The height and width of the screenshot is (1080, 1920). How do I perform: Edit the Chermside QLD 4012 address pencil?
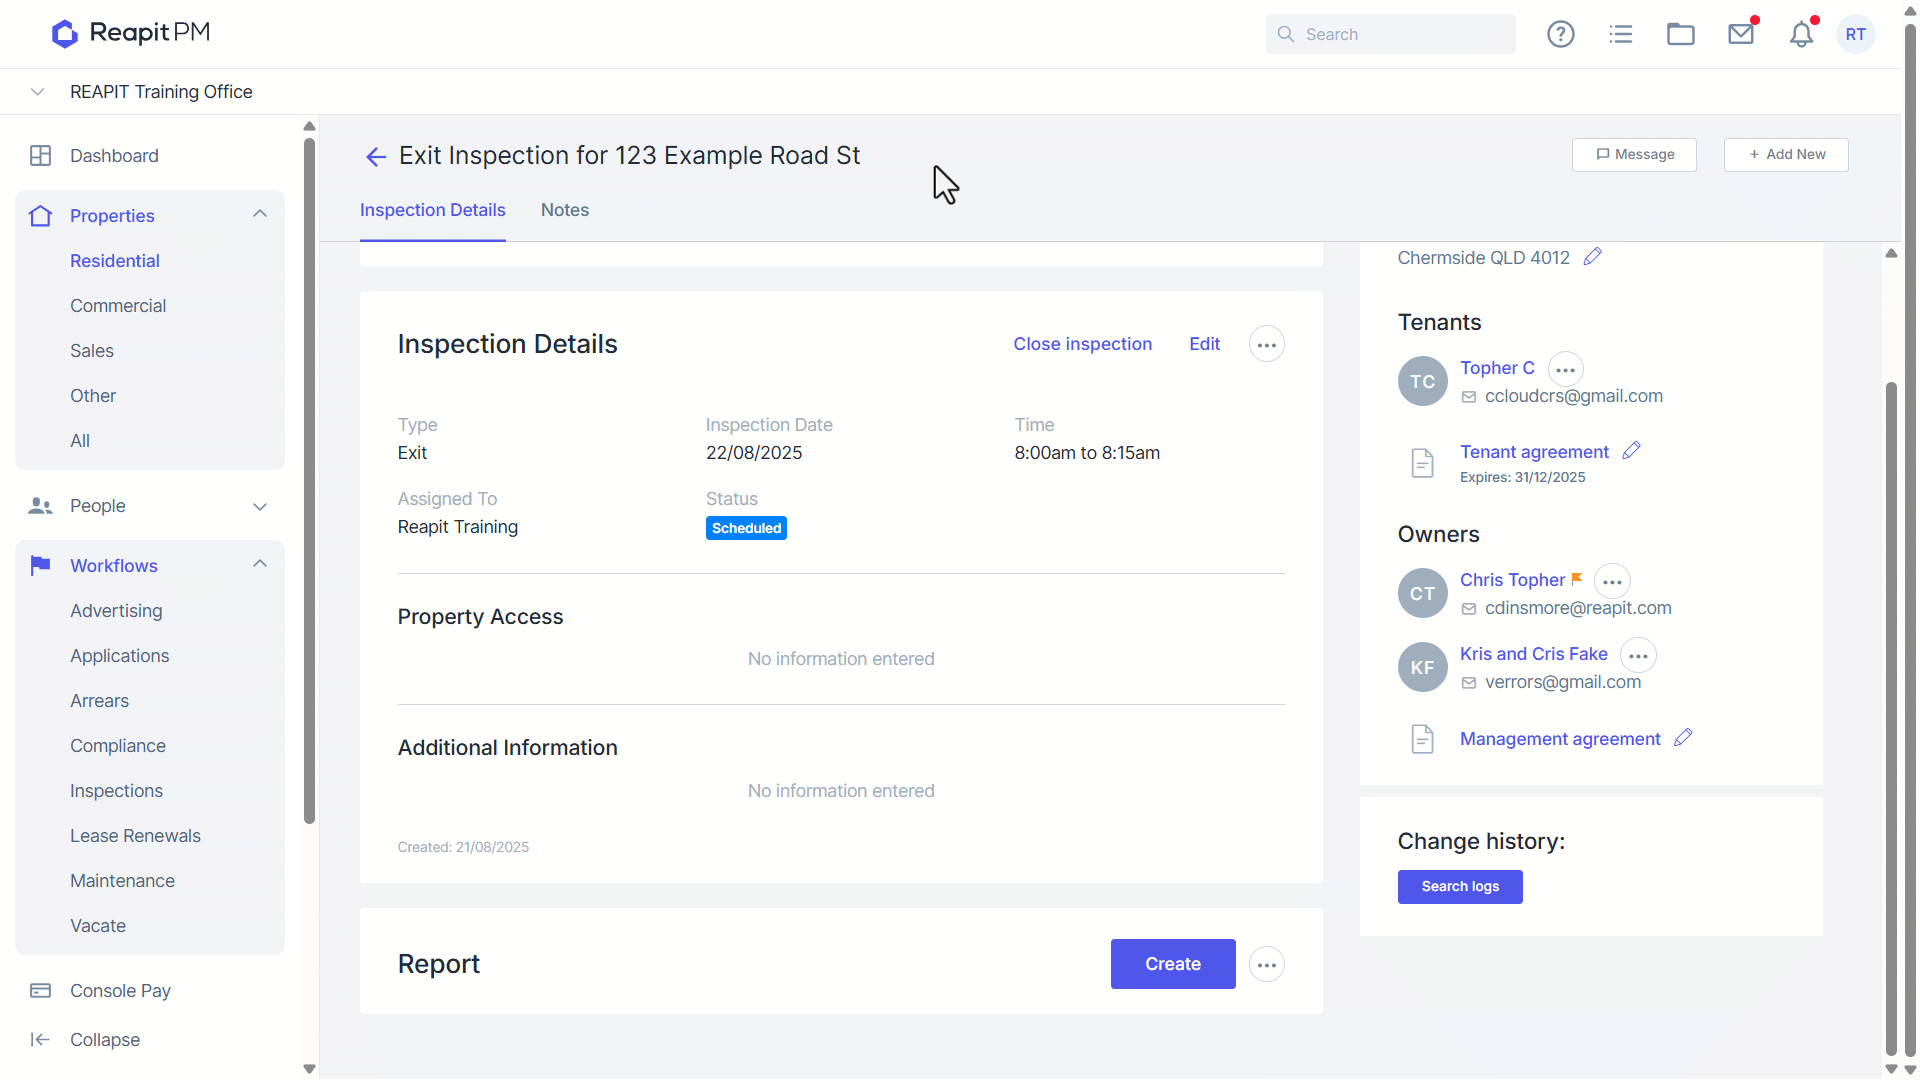[x=1593, y=257]
